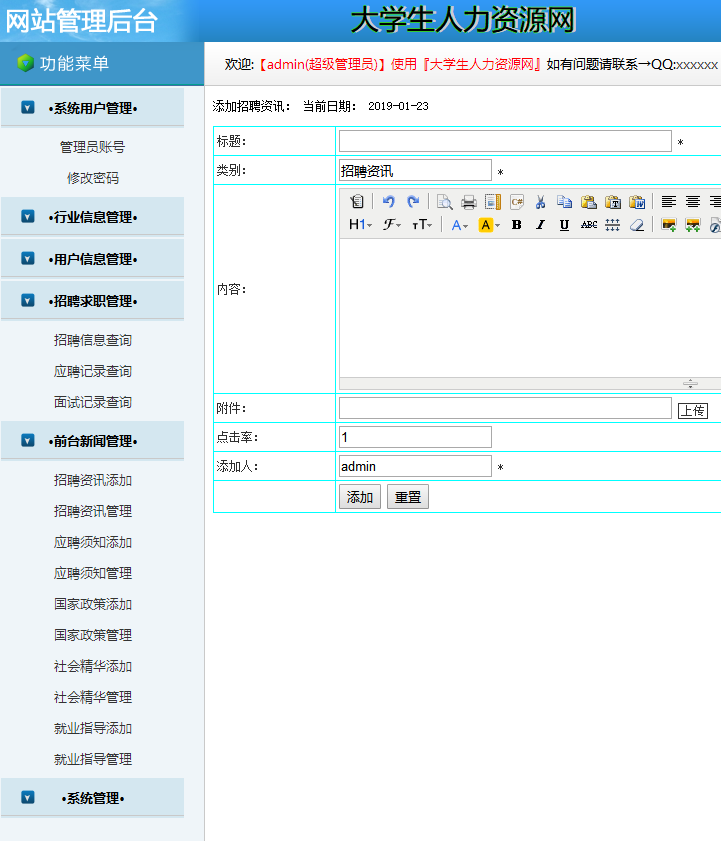Viewport: 721px width, 841px height.
Task: Align text left in editor
Action: coord(668,202)
